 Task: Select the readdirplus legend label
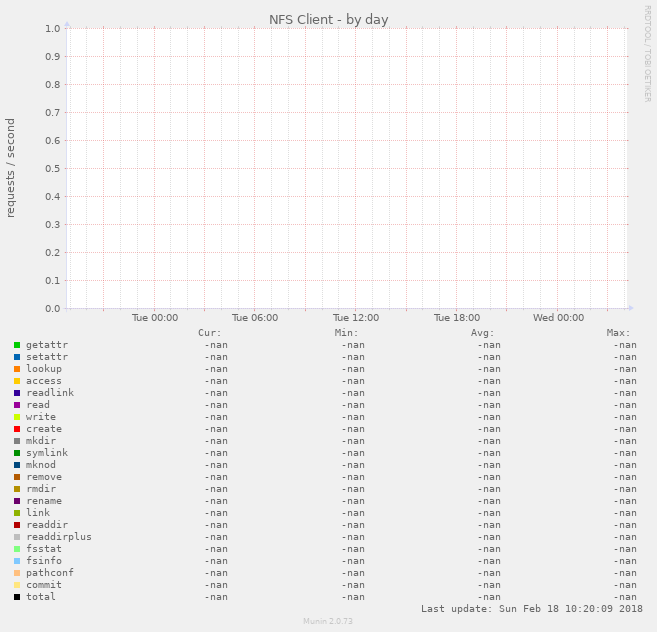58,537
